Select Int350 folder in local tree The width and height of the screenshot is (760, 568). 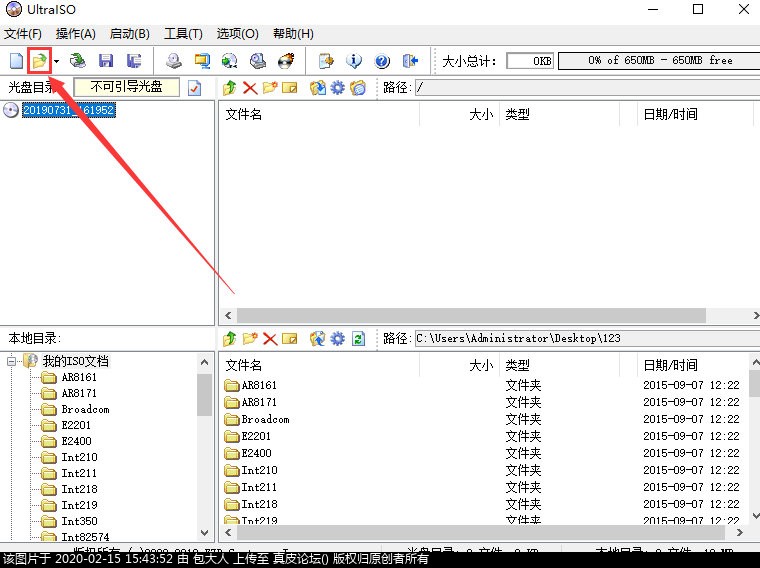tap(79, 521)
